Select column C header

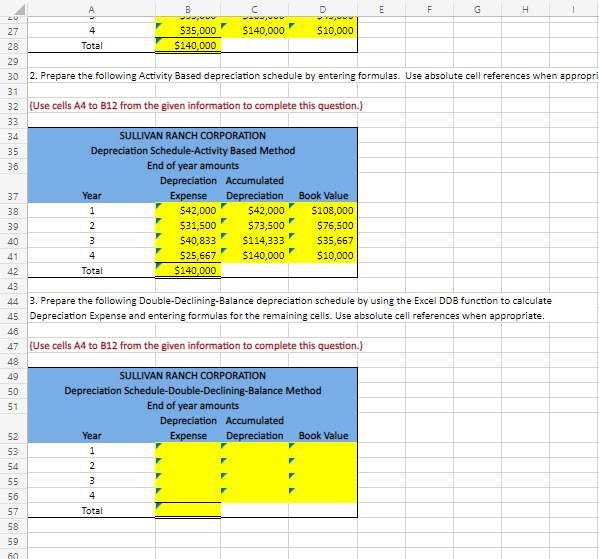coord(254,9)
